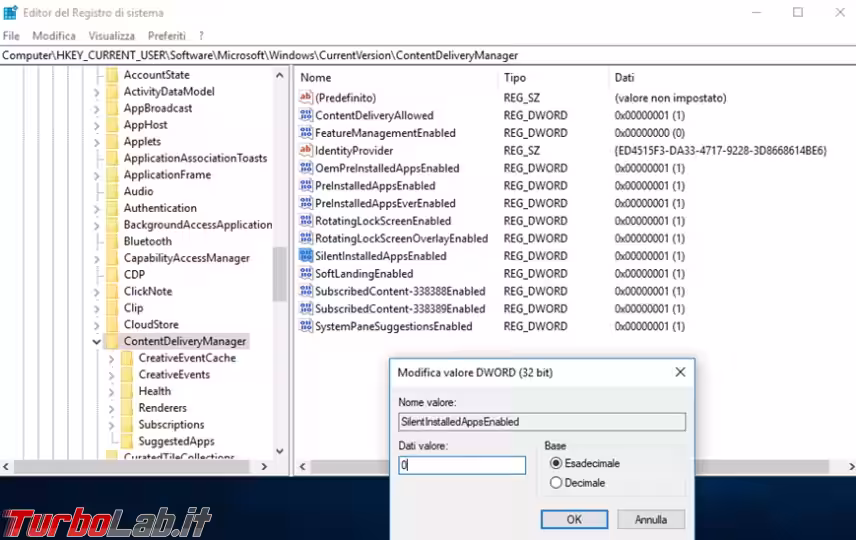
Task: Click the Audio folder icon
Action: (x=112, y=191)
